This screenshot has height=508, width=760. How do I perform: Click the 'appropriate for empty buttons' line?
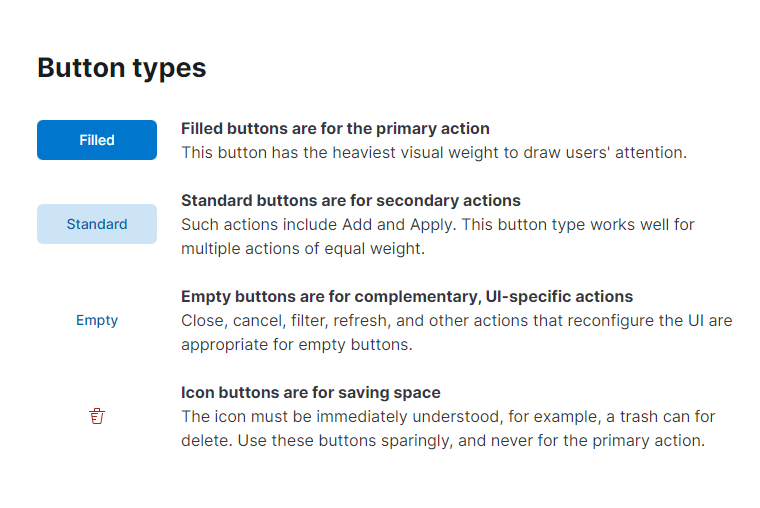click(297, 345)
